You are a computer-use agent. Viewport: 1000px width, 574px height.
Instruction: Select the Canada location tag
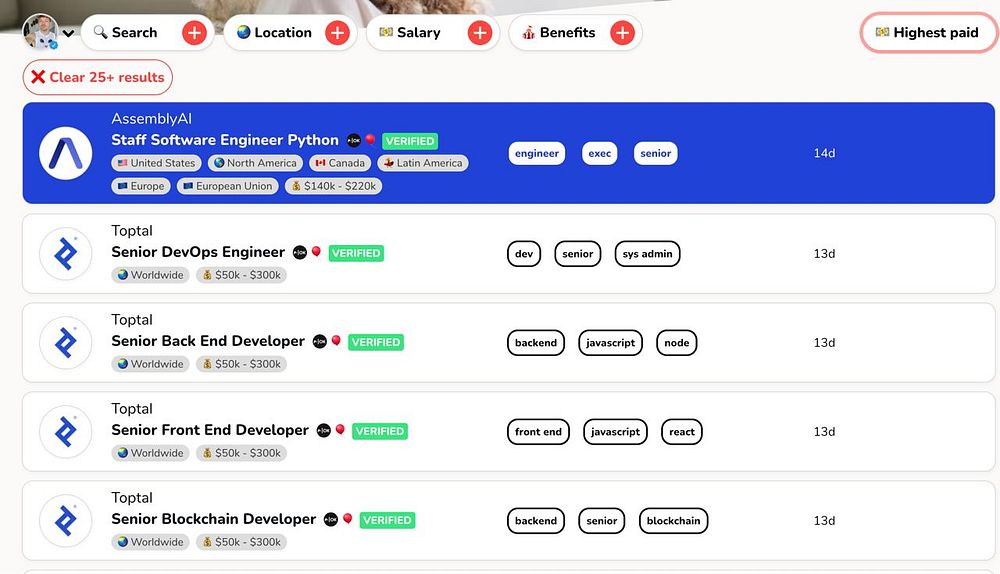(340, 163)
